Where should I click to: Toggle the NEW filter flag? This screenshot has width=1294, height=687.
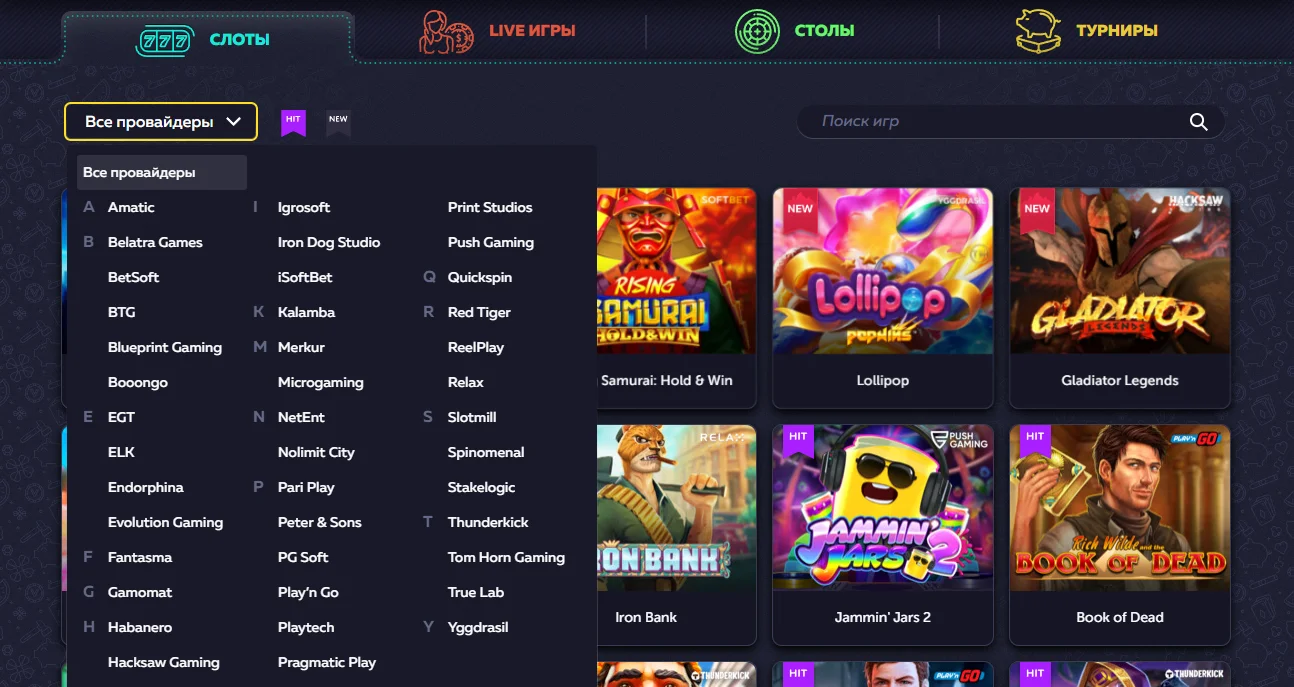point(339,122)
